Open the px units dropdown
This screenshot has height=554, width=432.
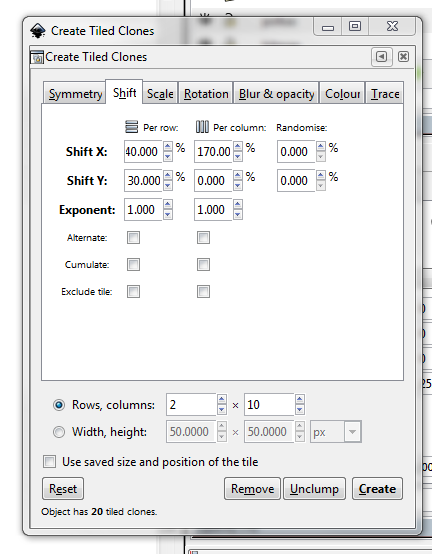335,432
